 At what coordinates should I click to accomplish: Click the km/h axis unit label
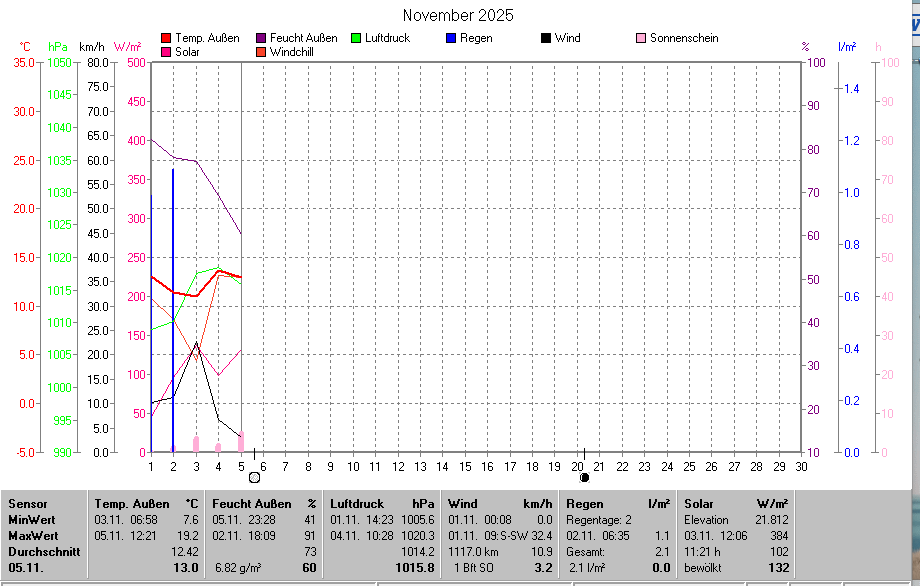[92, 46]
